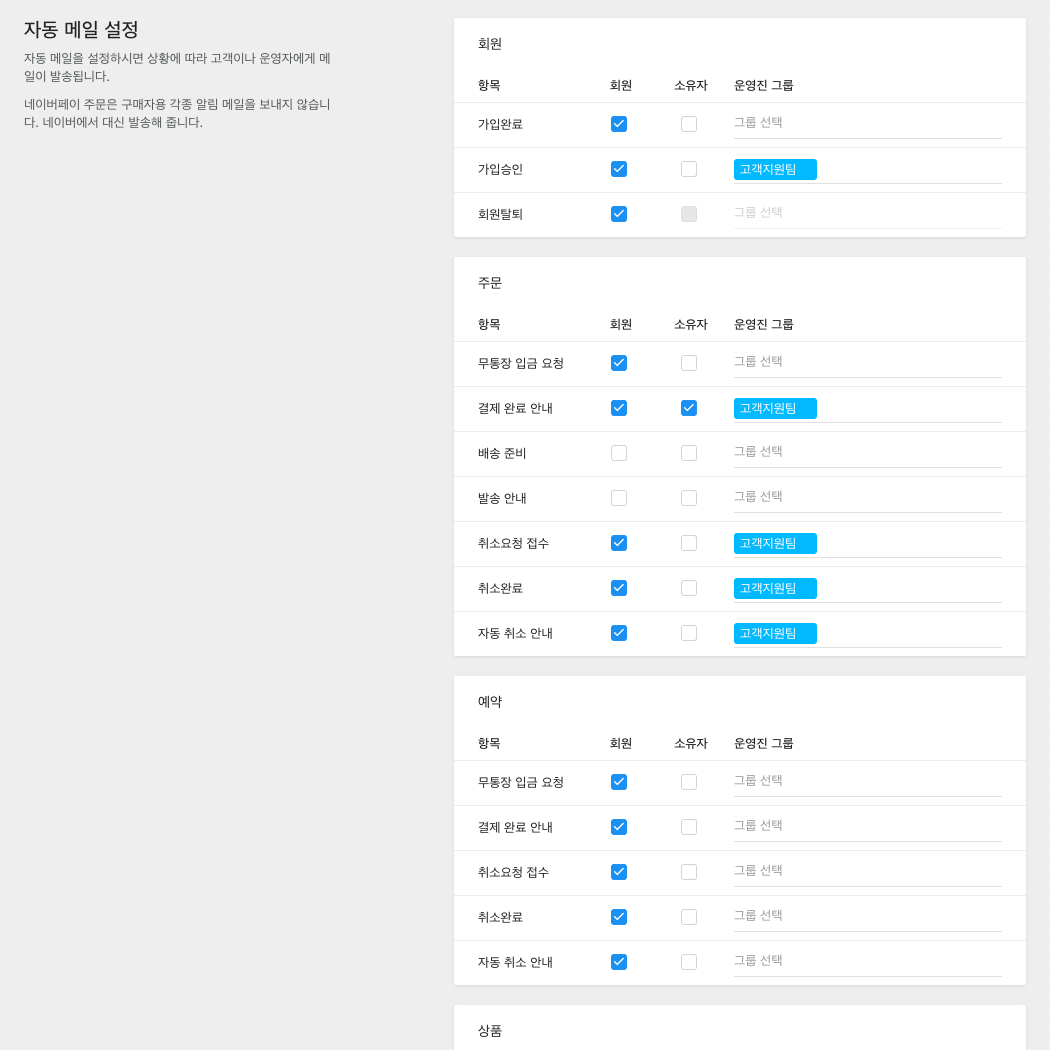
Task: Uncheck 회원 checkbox for 취소요청 접수
Action: 619,542
